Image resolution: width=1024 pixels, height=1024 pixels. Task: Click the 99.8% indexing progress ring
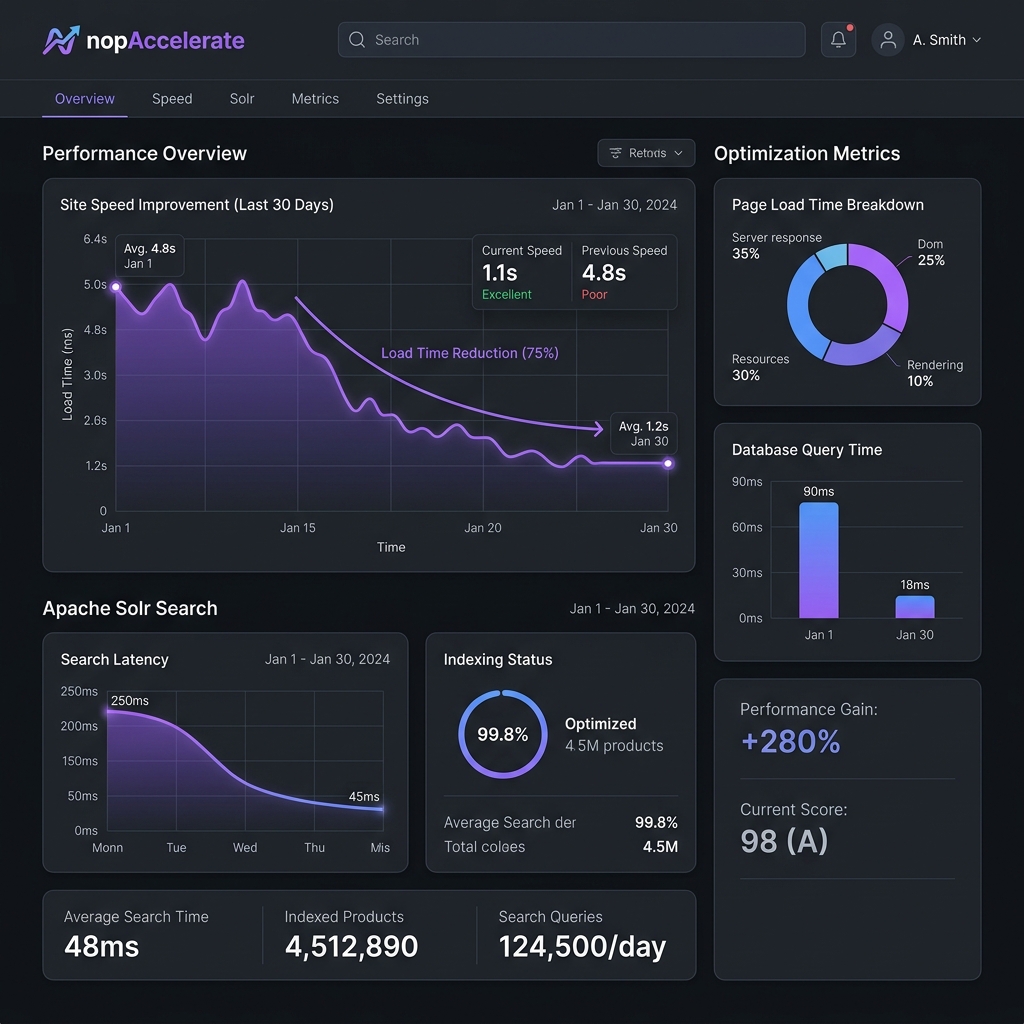pyautogui.click(x=503, y=734)
